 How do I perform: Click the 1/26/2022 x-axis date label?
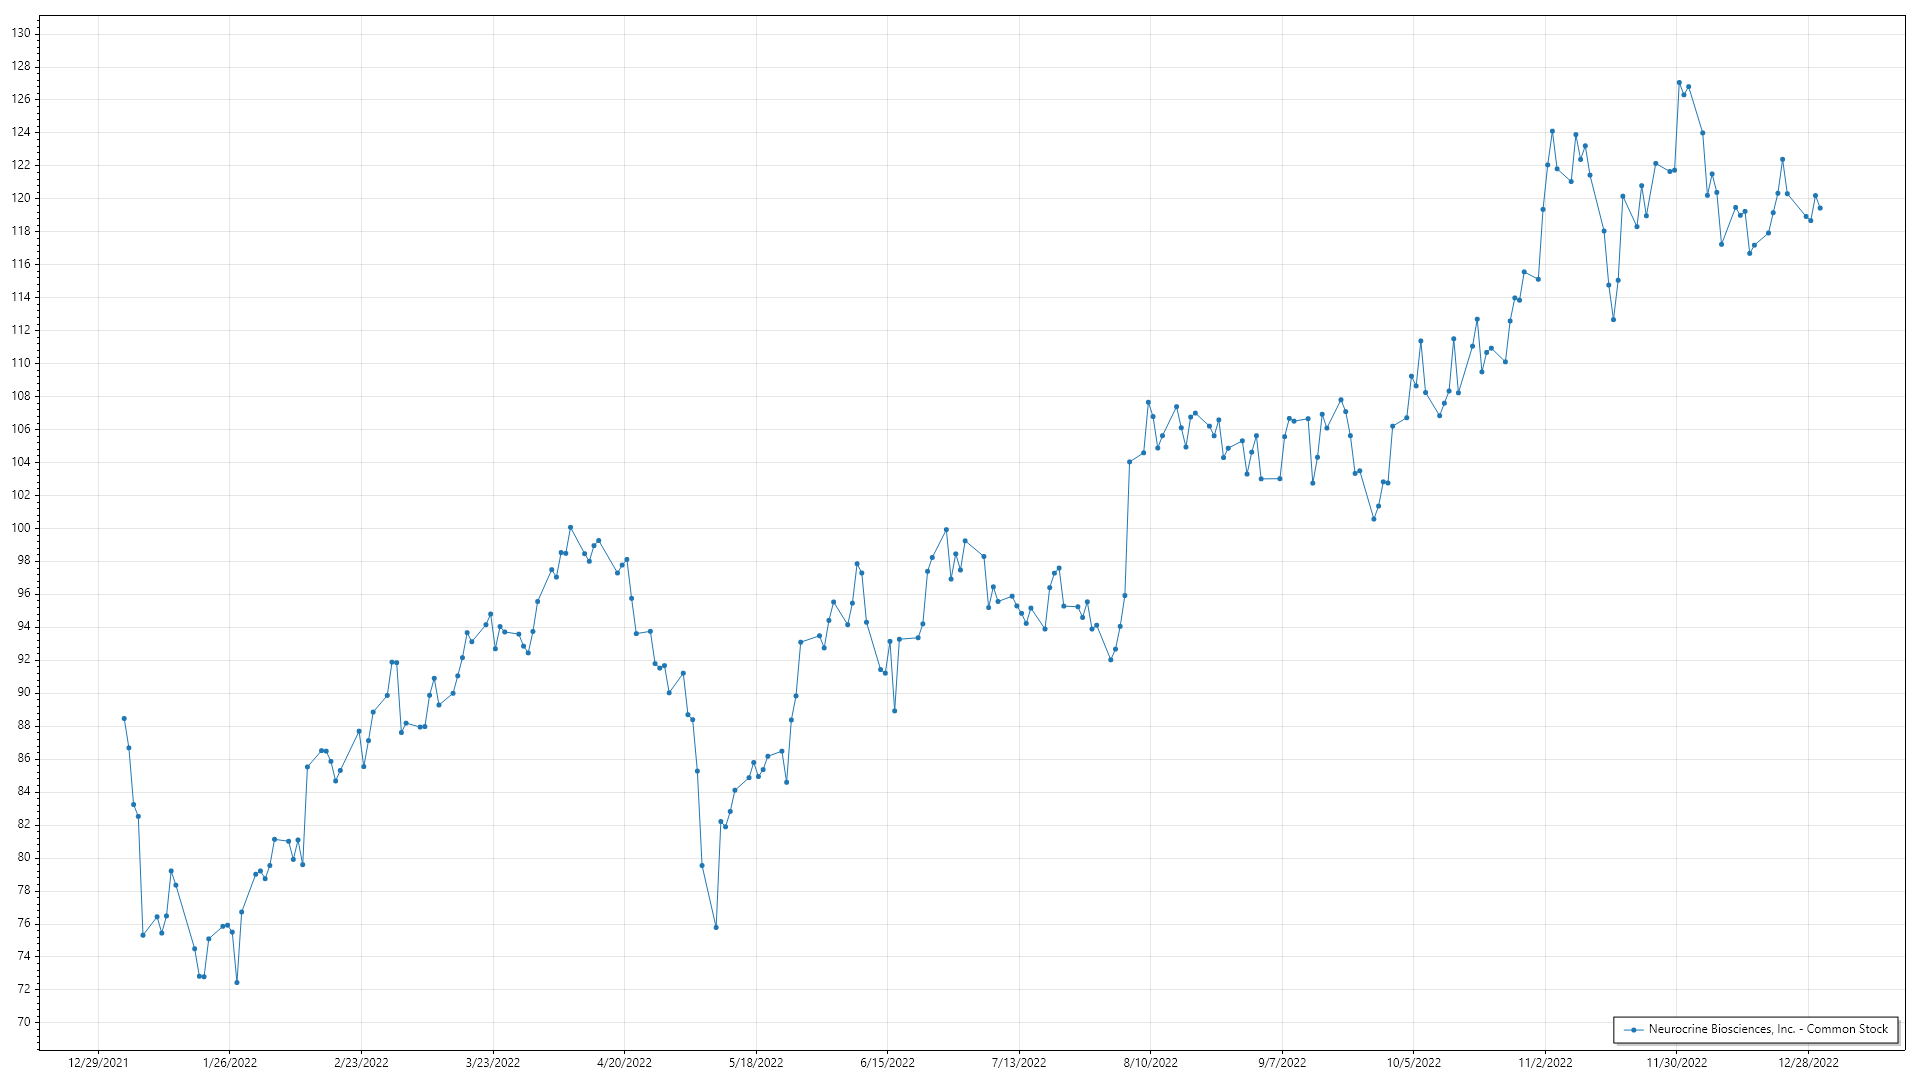tap(230, 1063)
